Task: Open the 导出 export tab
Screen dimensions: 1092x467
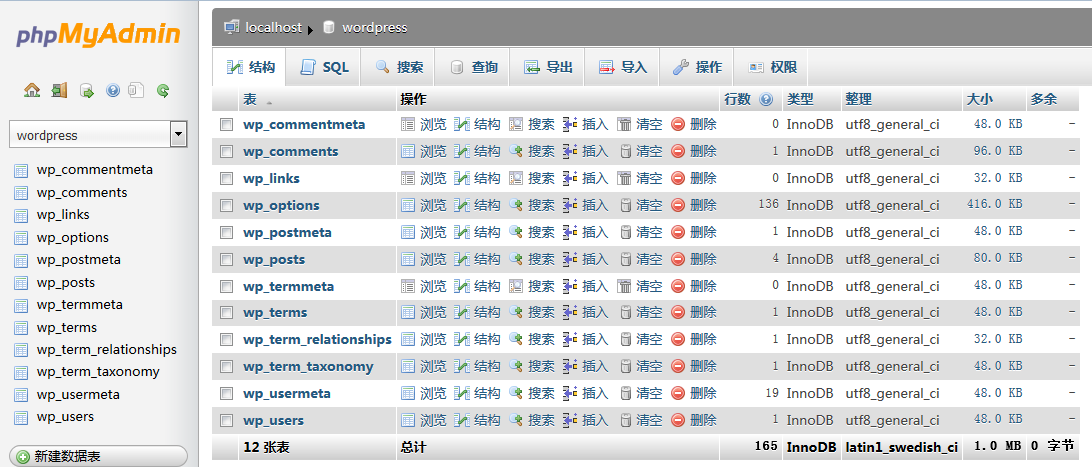Action: tap(547, 68)
